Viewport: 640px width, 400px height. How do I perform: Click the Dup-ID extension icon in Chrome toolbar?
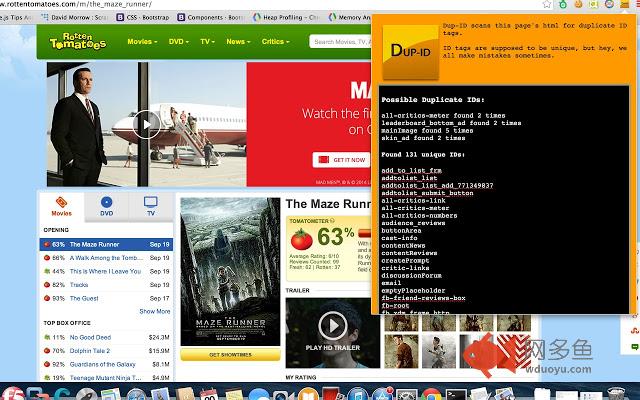pos(624,4)
